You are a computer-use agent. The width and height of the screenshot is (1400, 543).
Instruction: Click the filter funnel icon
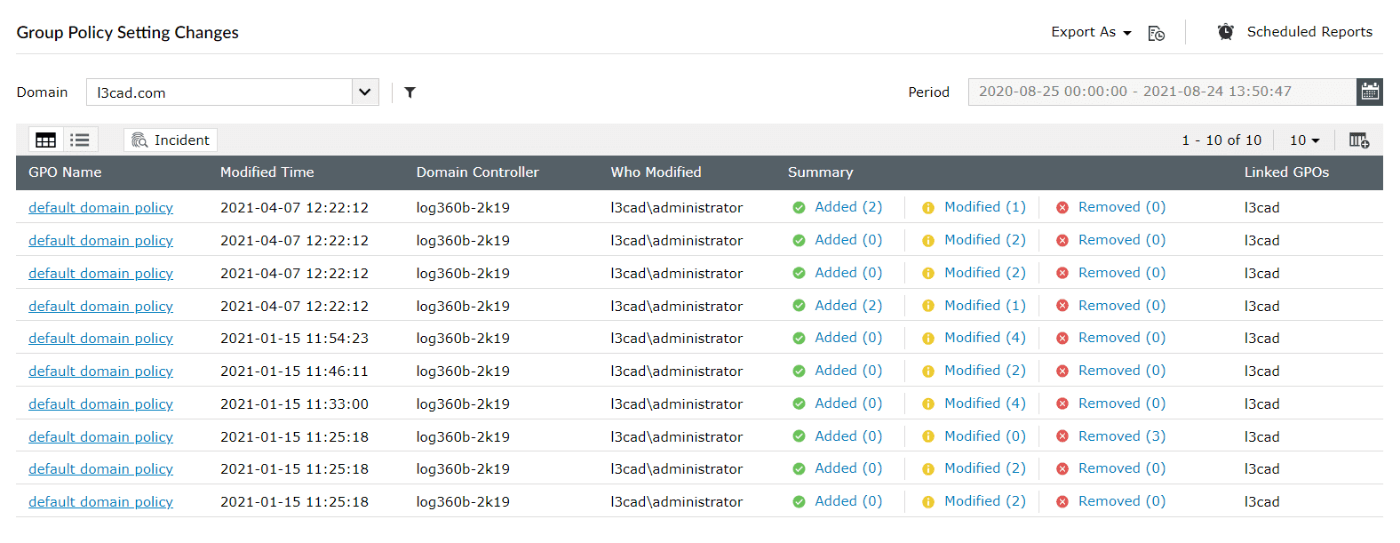(410, 93)
